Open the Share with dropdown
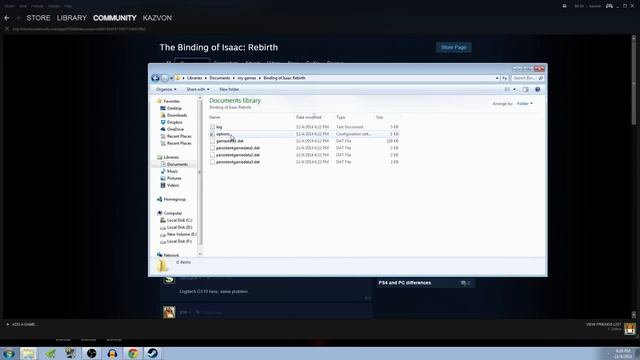This screenshot has width=640, height=360. coord(198,89)
